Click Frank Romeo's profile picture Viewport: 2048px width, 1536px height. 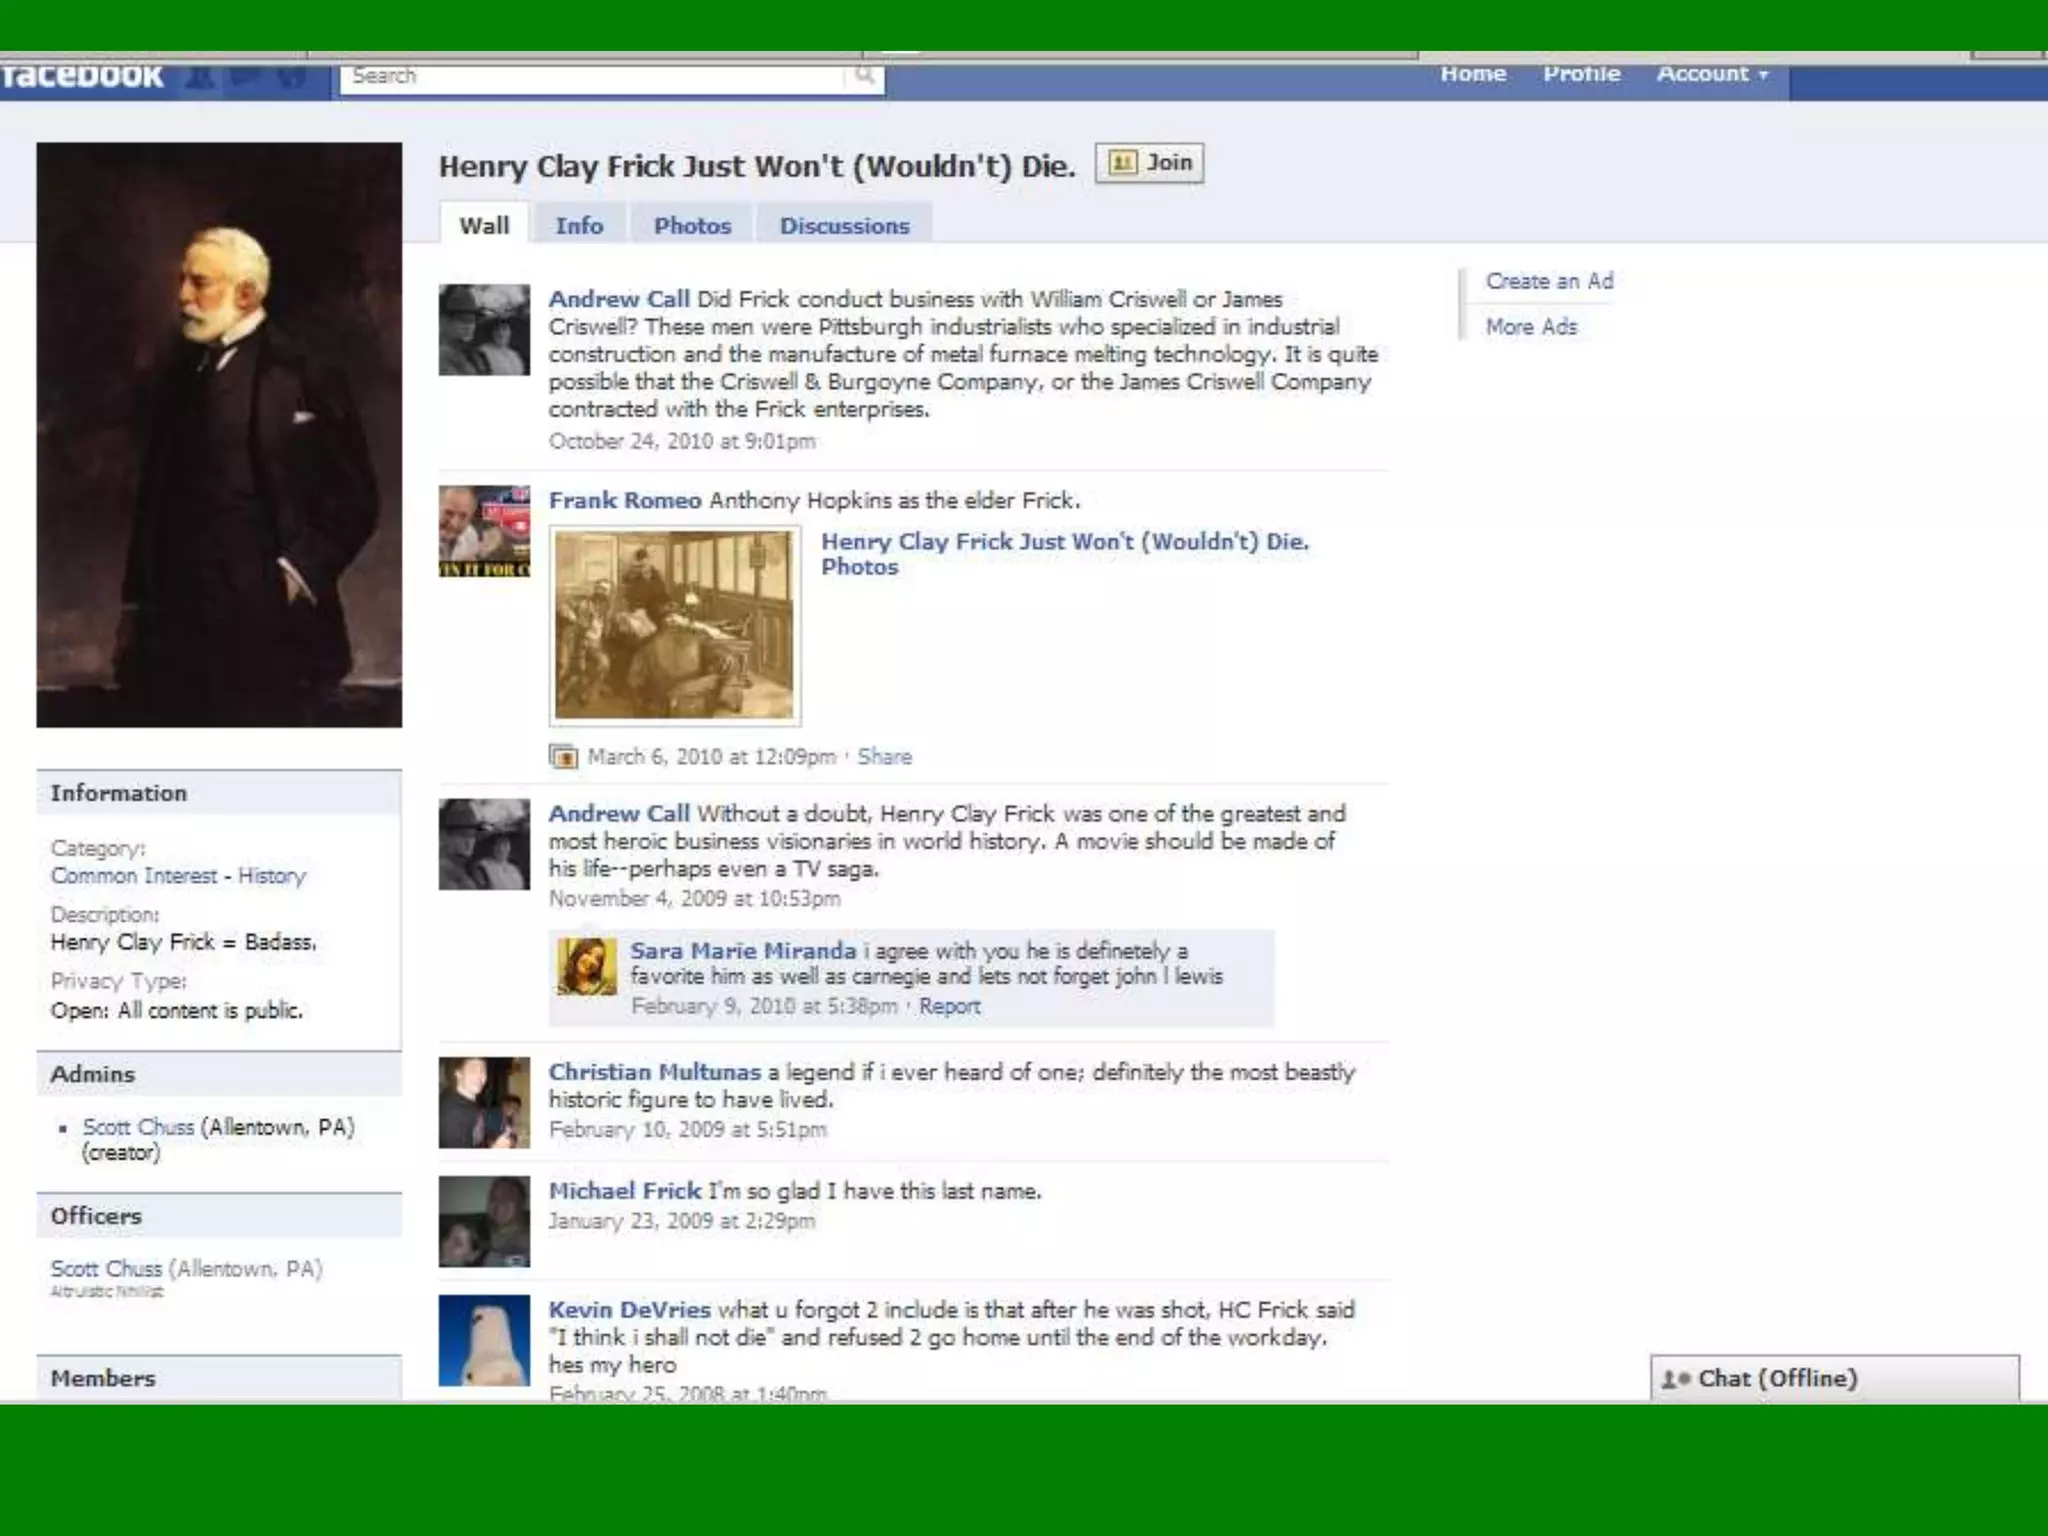click(x=484, y=531)
